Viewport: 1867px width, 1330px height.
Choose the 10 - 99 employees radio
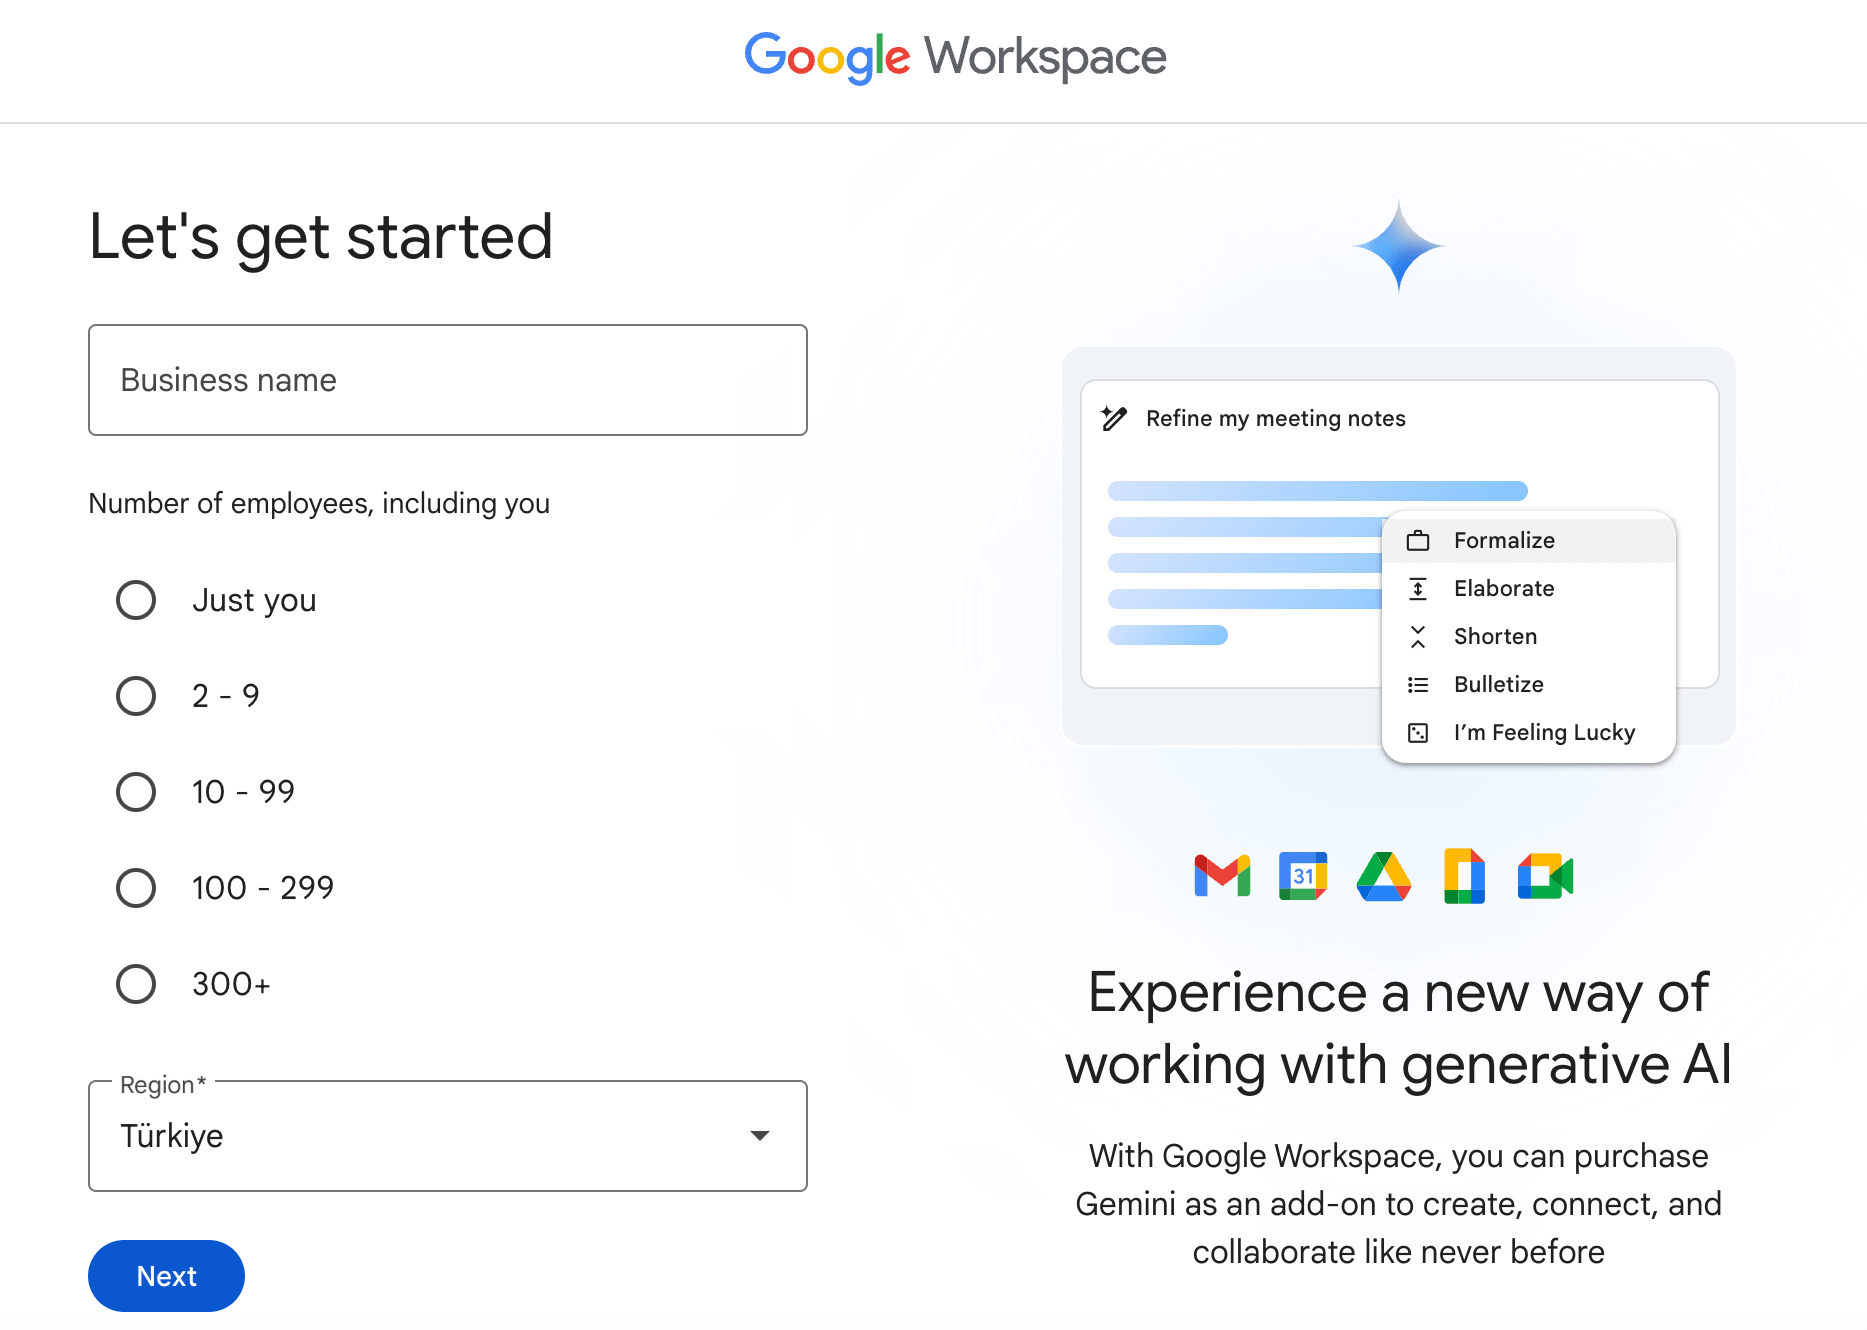136,792
